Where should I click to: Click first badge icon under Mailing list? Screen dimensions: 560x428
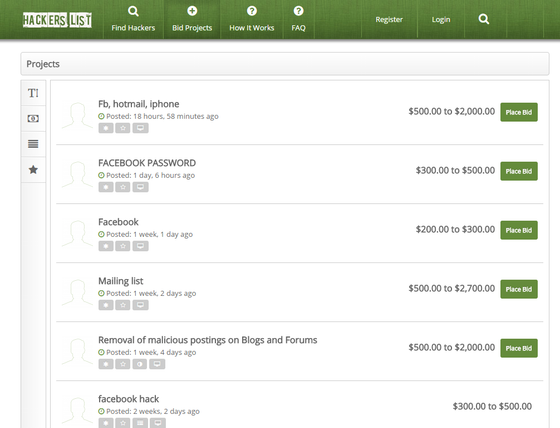click(106, 305)
